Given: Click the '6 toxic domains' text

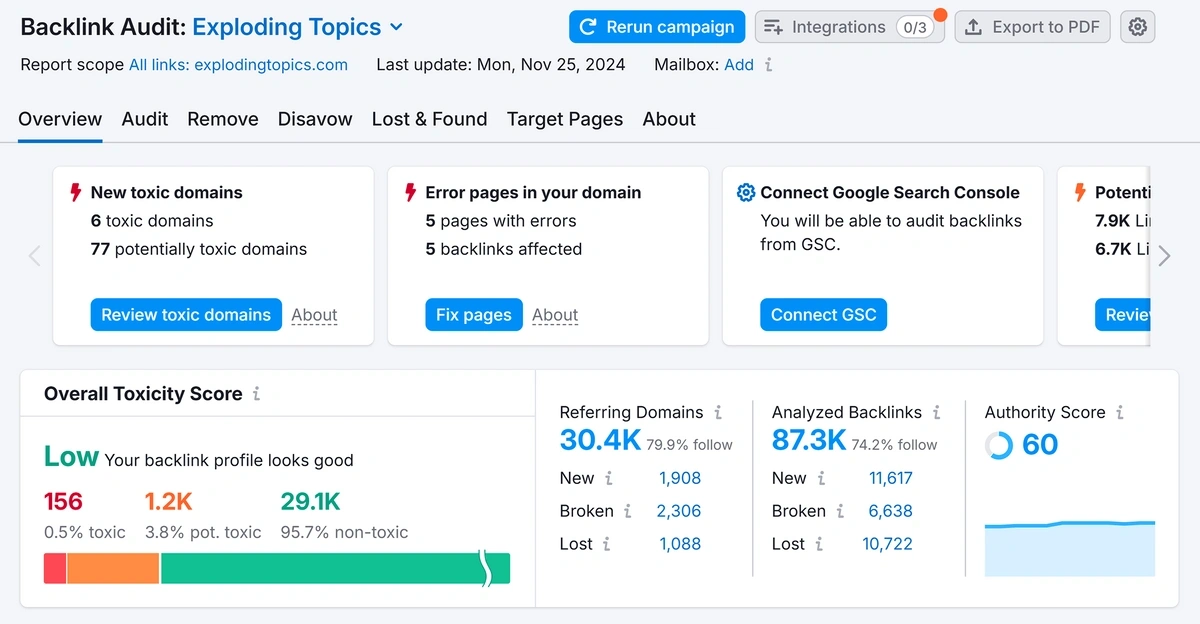Looking at the screenshot, I should pos(152,221).
